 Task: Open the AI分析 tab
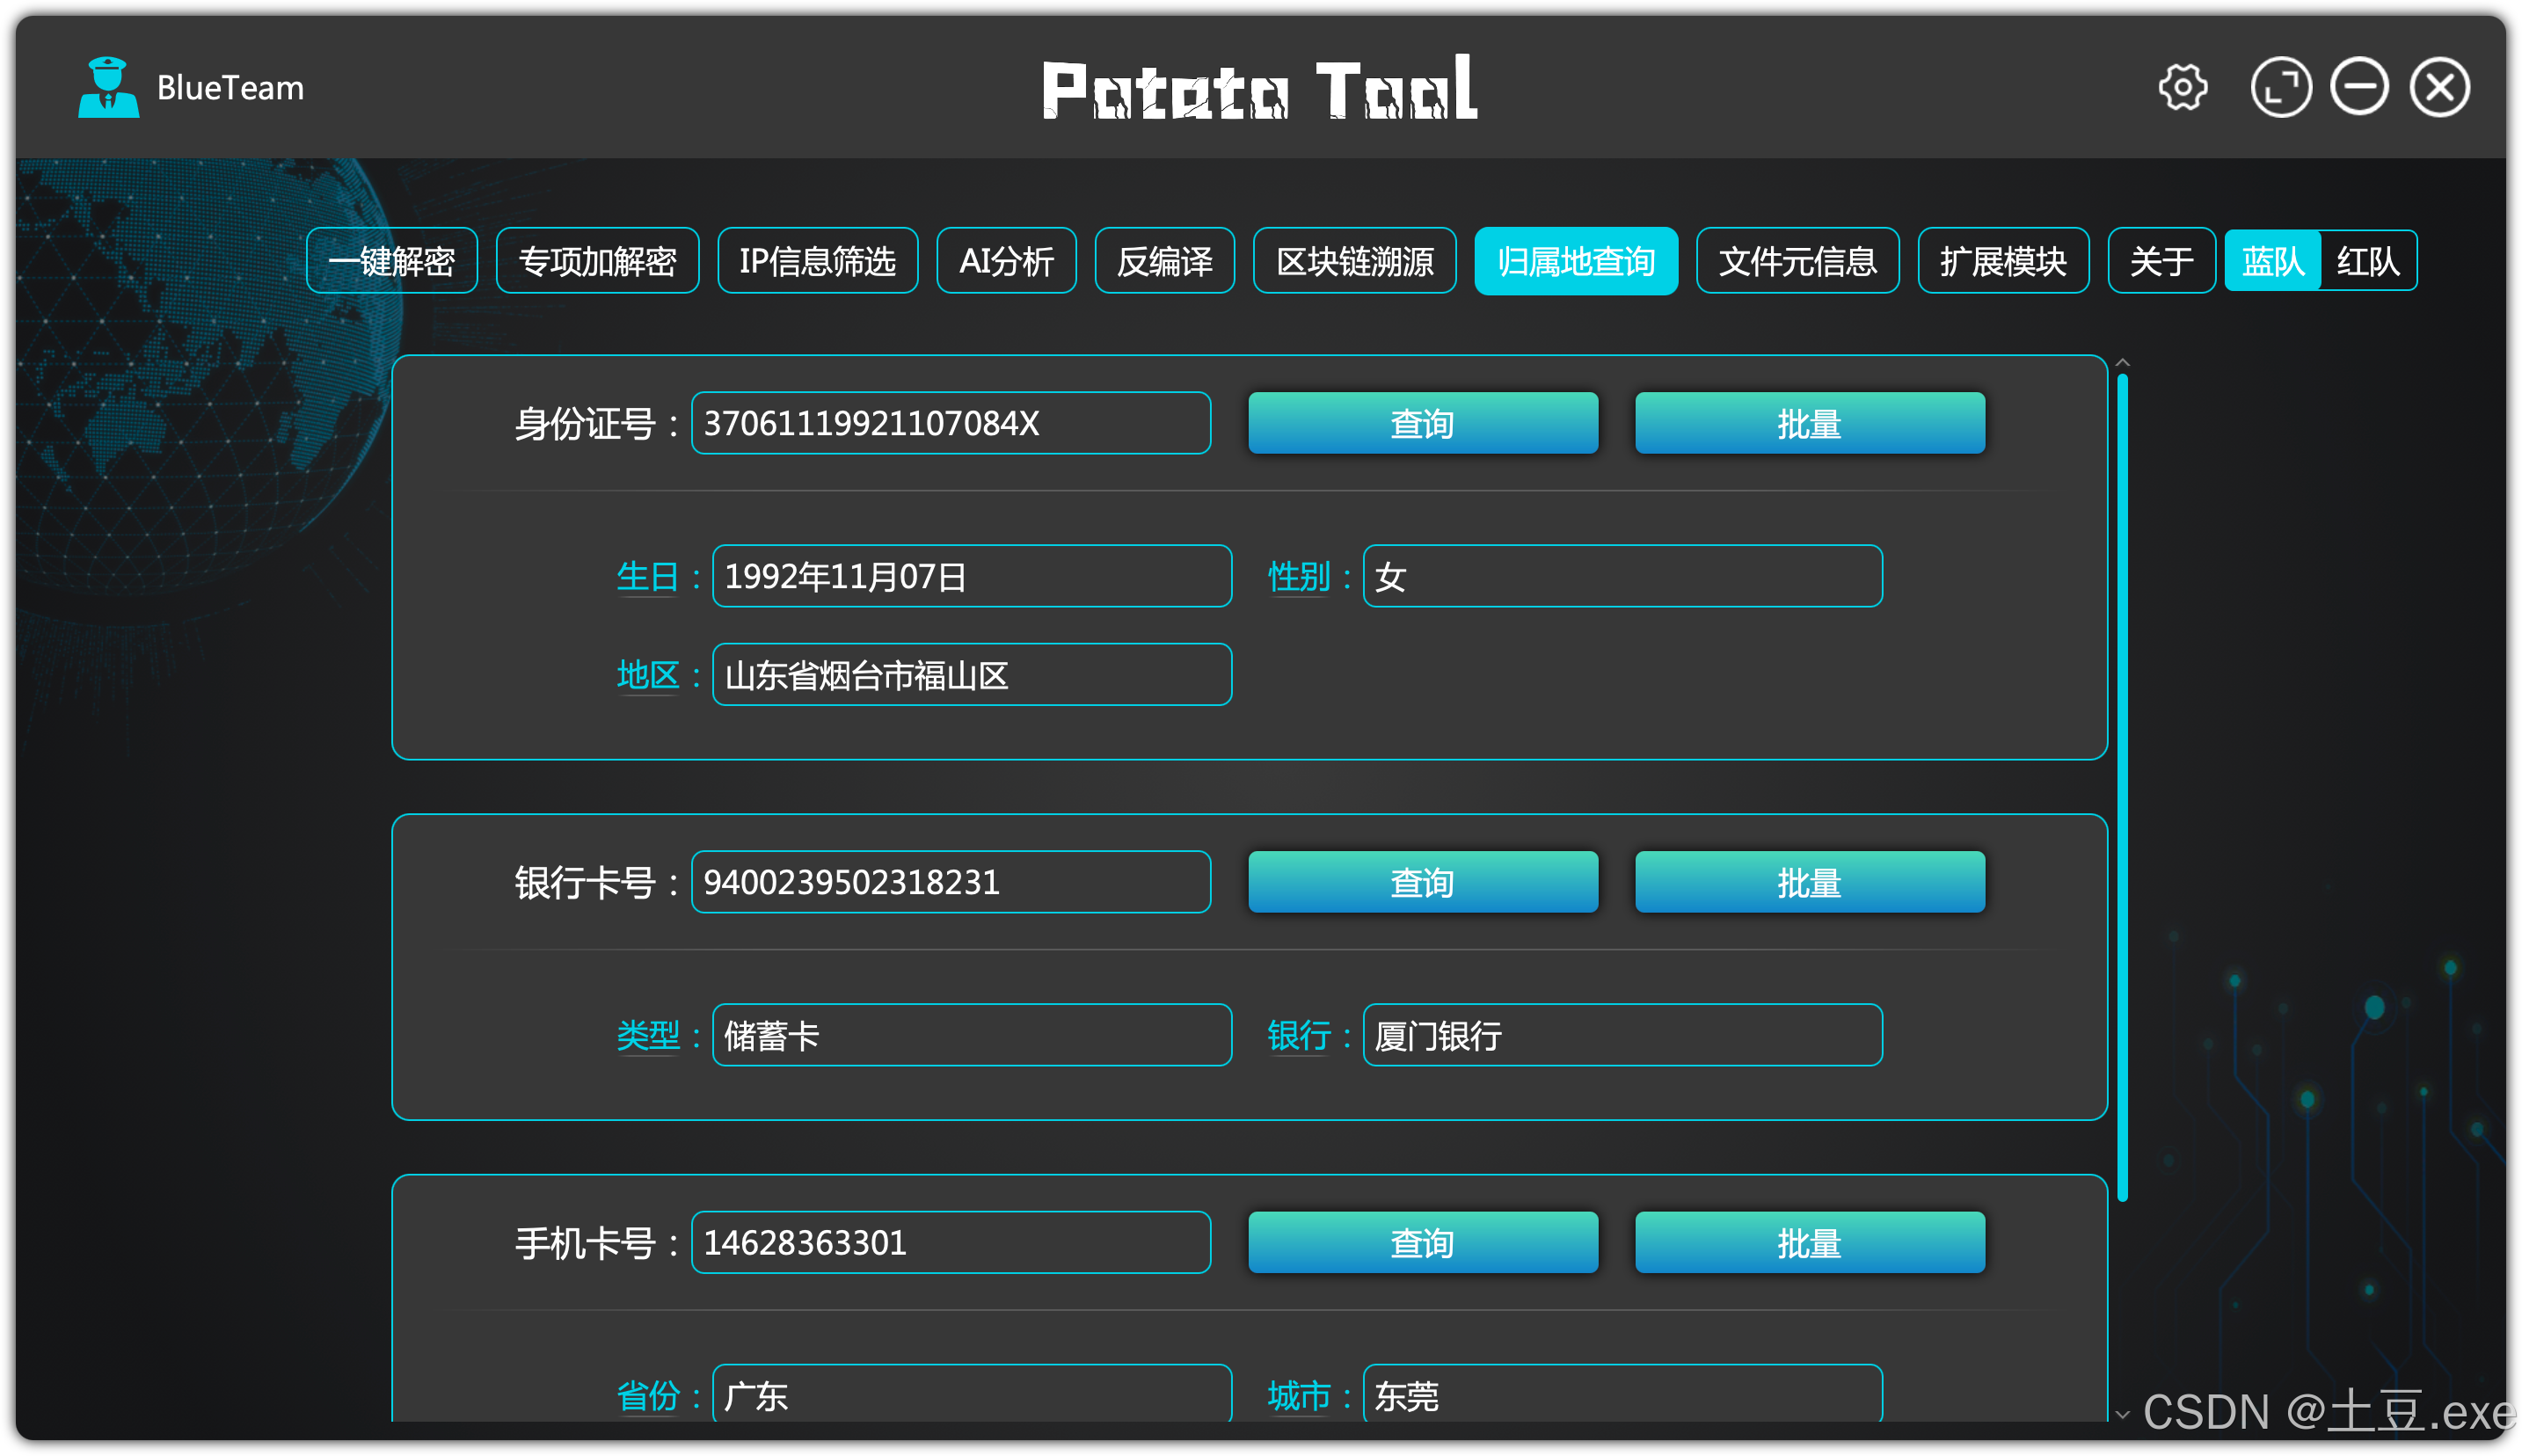click(x=1006, y=261)
